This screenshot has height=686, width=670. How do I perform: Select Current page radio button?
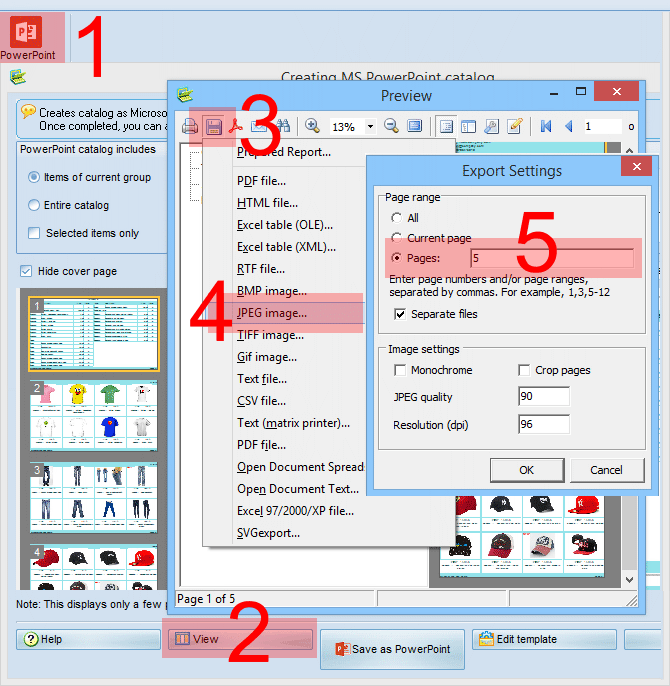(x=396, y=238)
